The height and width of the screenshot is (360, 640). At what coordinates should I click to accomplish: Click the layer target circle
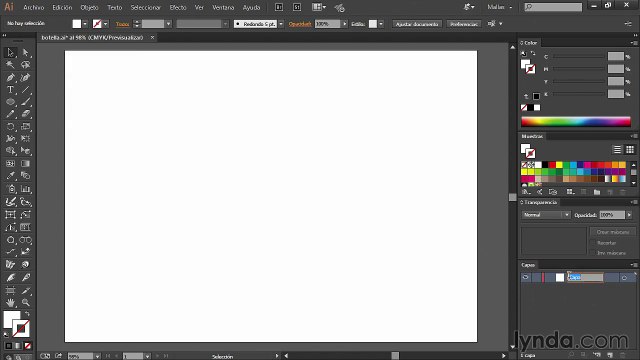pos(624,278)
